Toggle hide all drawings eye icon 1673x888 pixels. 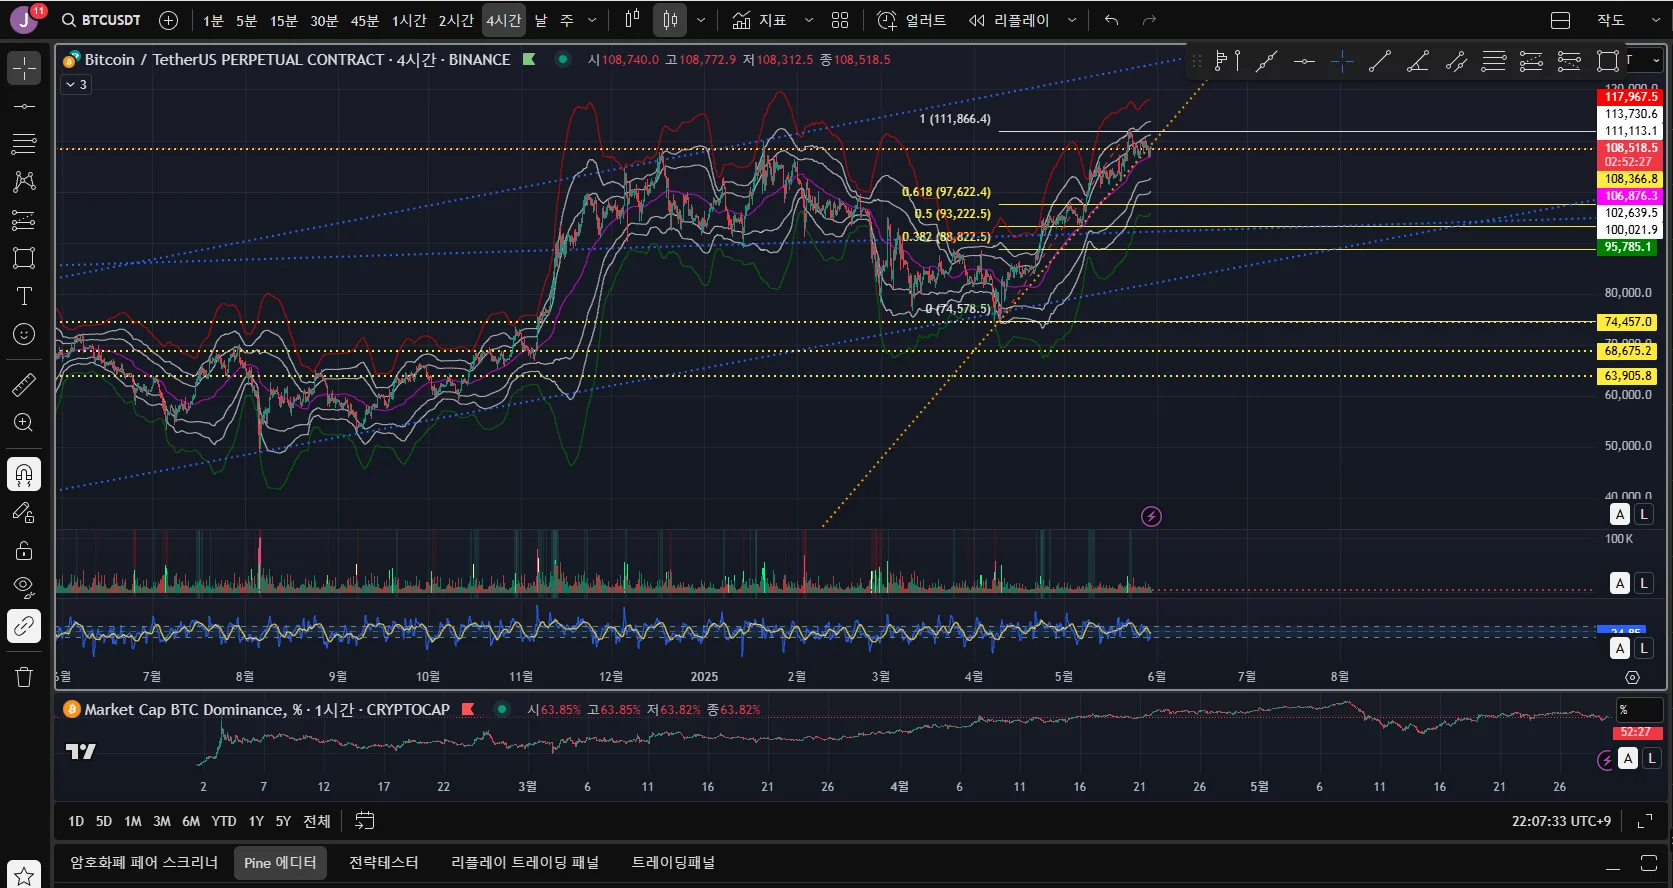[24, 586]
